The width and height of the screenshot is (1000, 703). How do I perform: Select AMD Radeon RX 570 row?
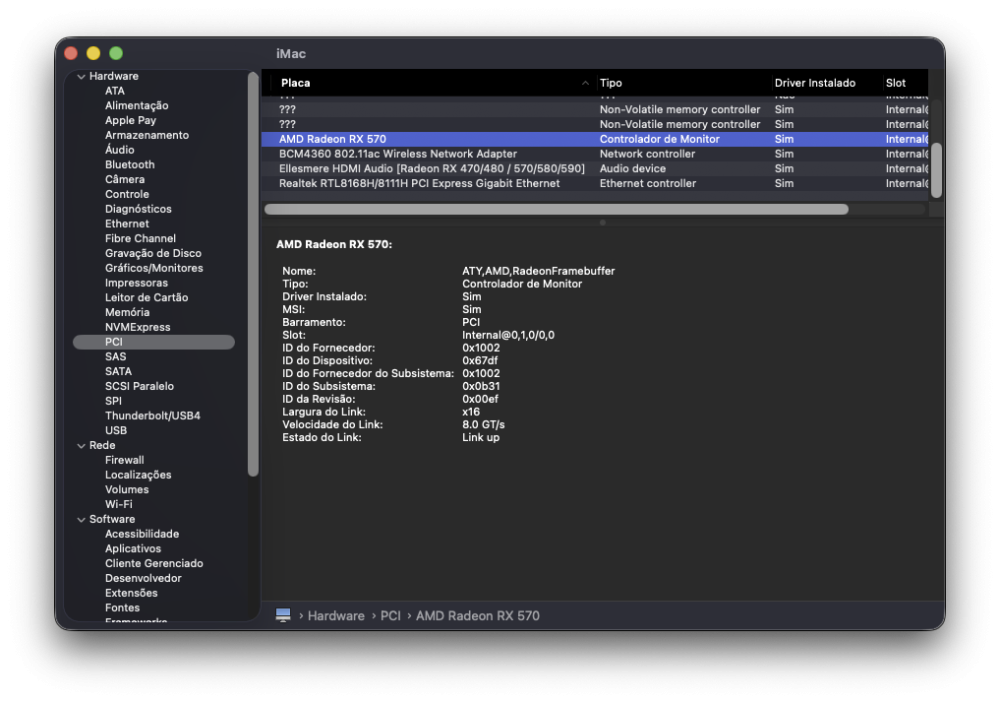(x=594, y=139)
